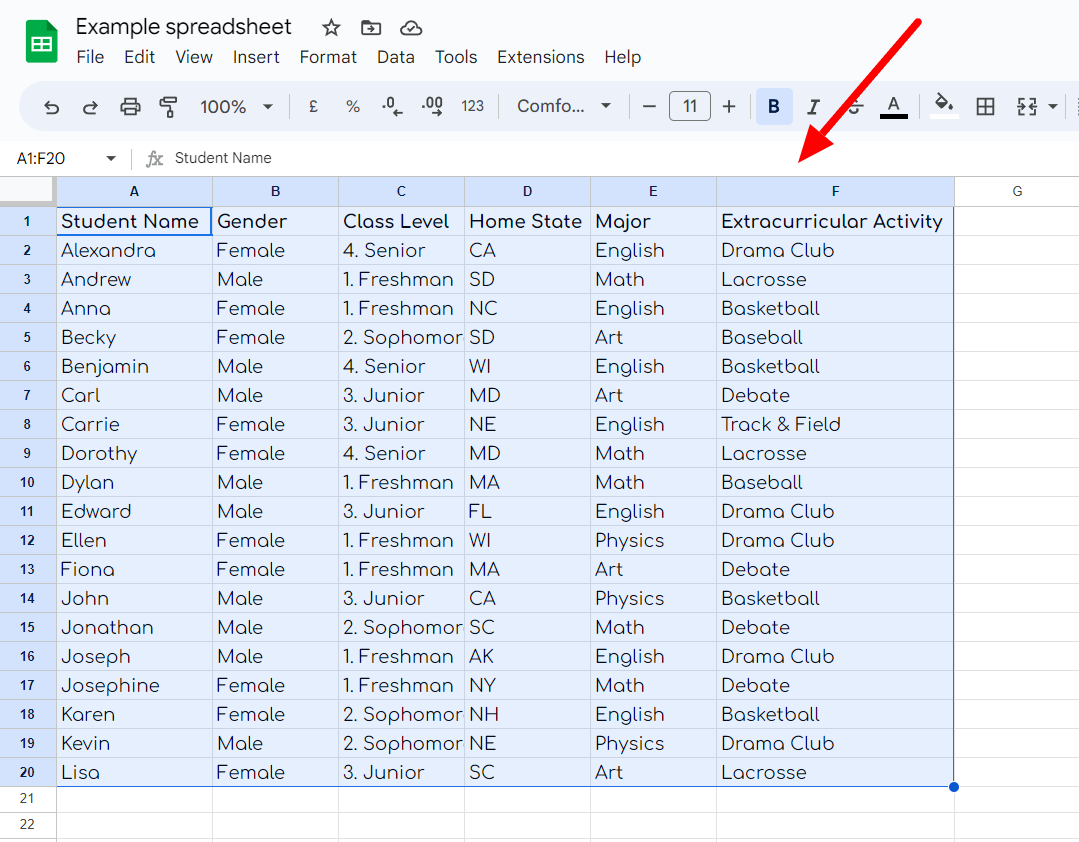Activate the Paint format roller icon
This screenshot has width=1079, height=842.
tap(169, 107)
